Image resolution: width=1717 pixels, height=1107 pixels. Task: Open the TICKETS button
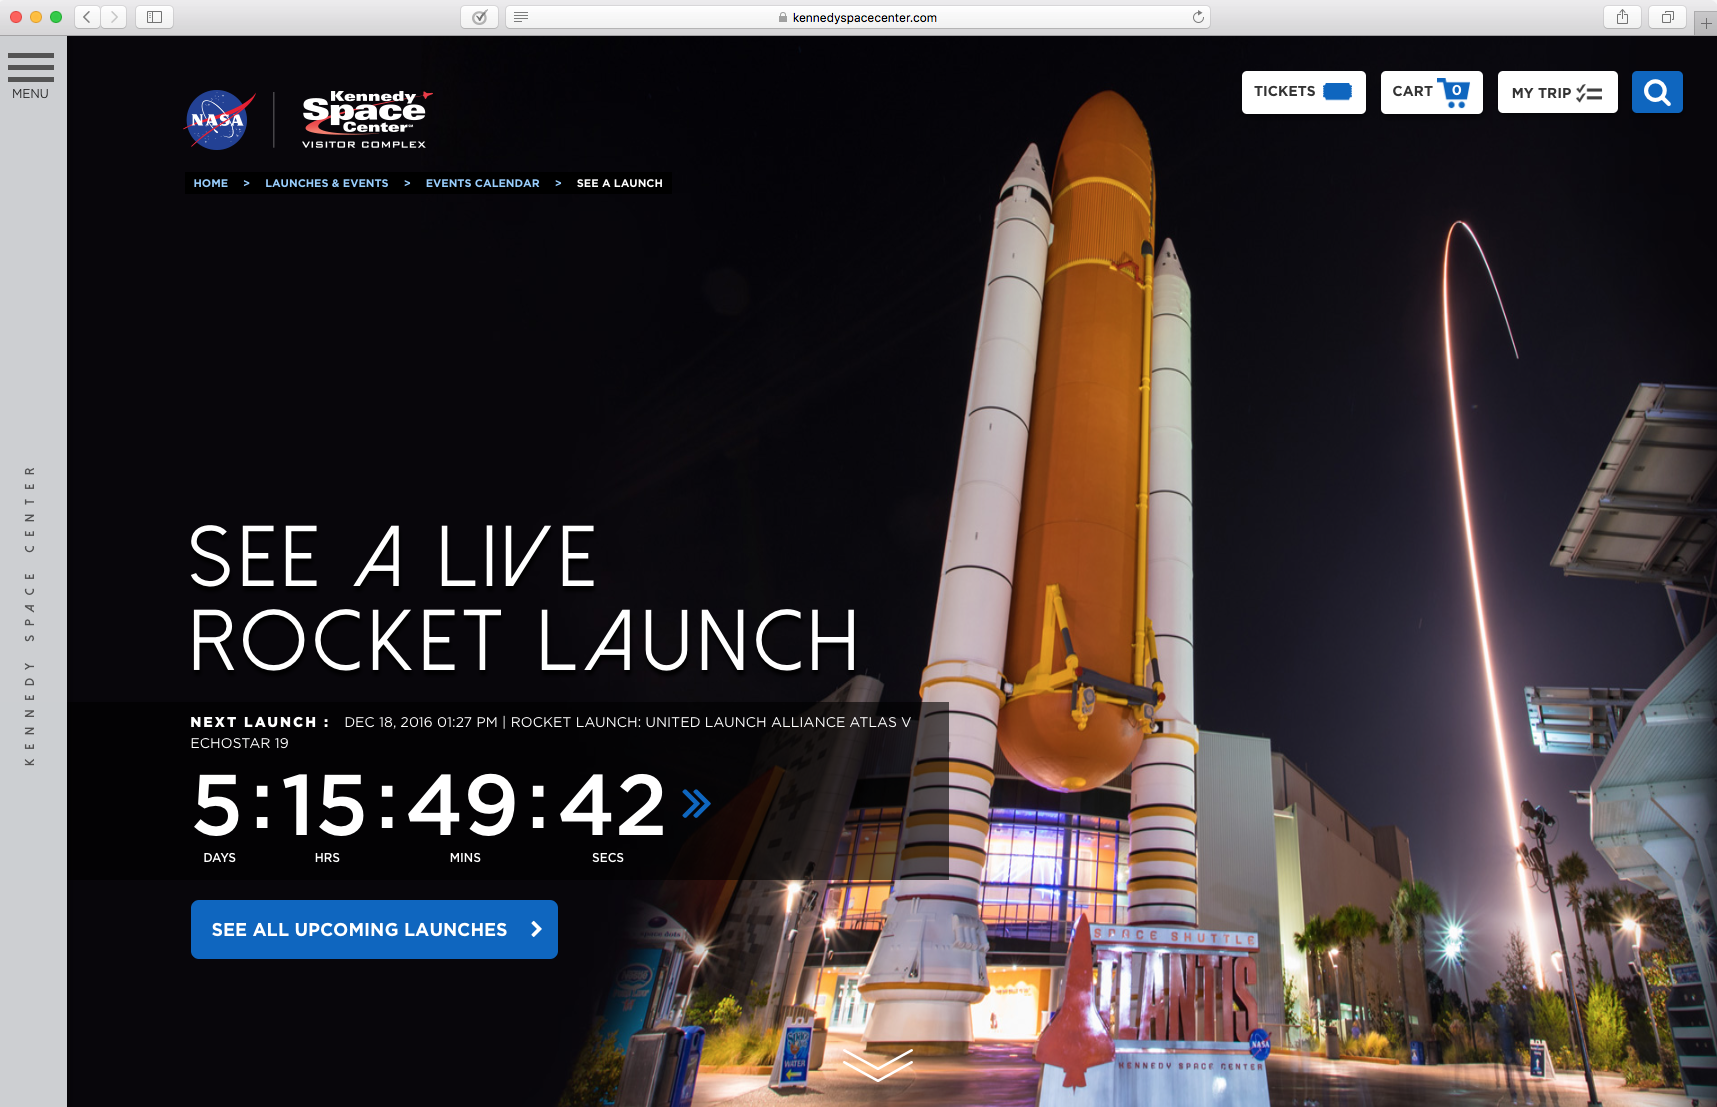[1303, 92]
